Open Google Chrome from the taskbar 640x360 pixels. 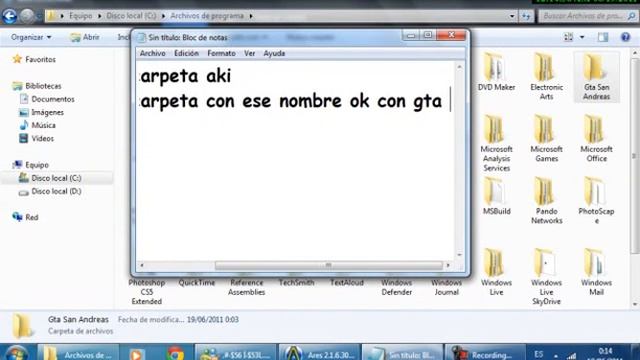(x=175, y=353)
